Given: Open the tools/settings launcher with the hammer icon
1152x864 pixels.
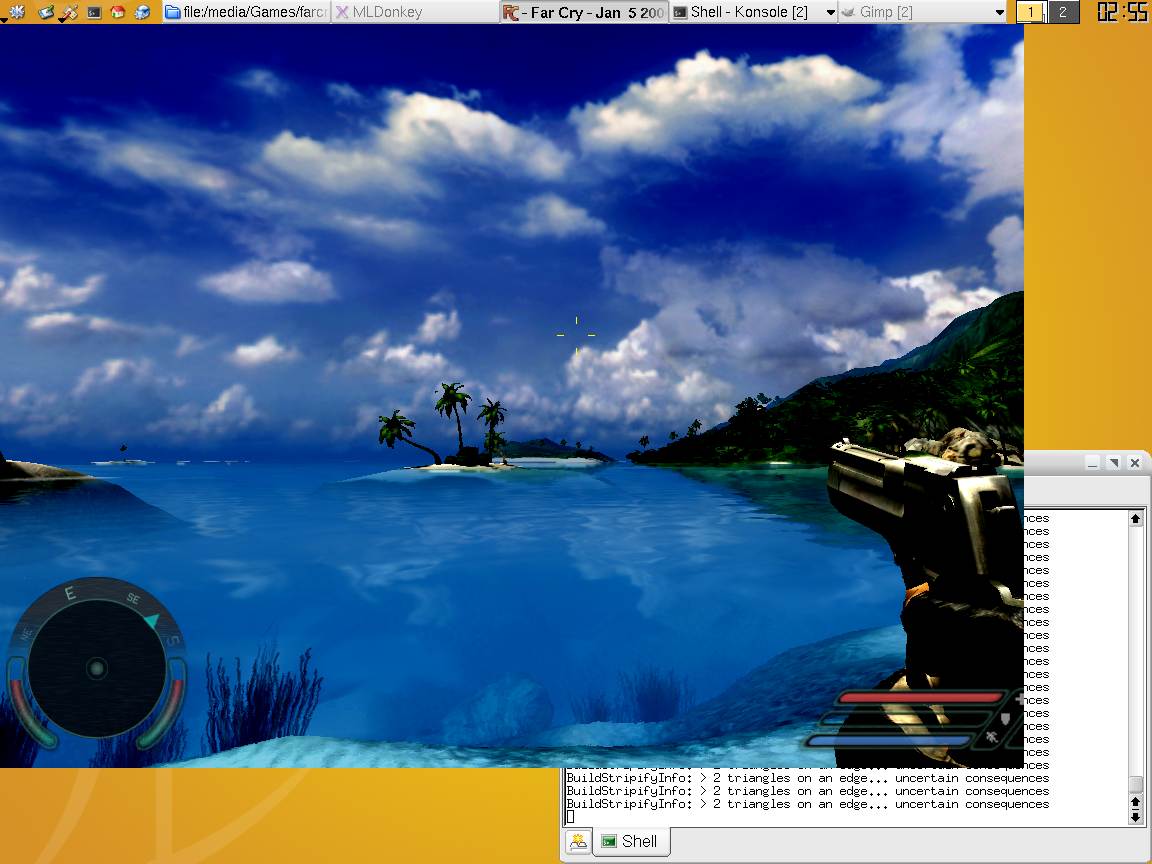Looking at the screenshot, I should click(x=69, y=12).
